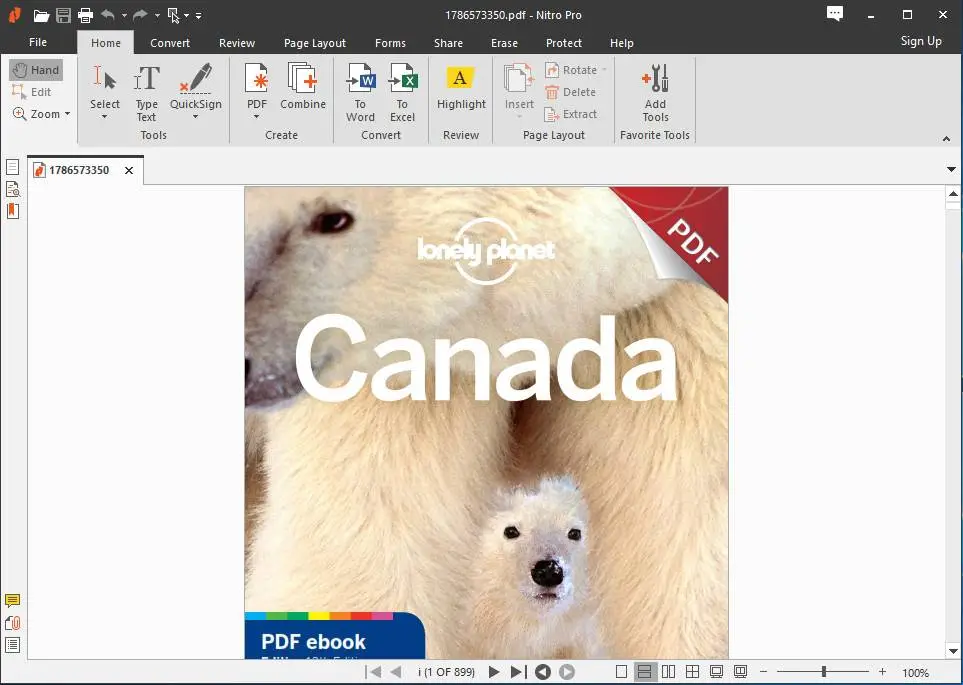Open the Comments panel in the sidebar
The width and height of the screenshot is (963, 685).
pos(13,600)
